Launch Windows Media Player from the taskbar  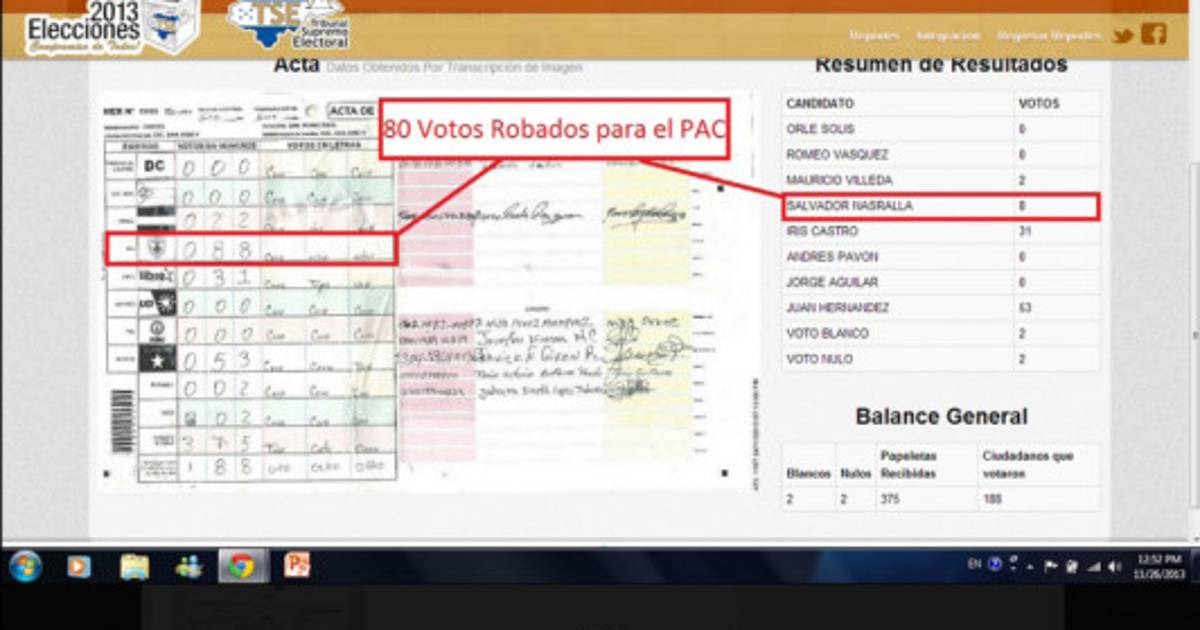coord(78,566)
